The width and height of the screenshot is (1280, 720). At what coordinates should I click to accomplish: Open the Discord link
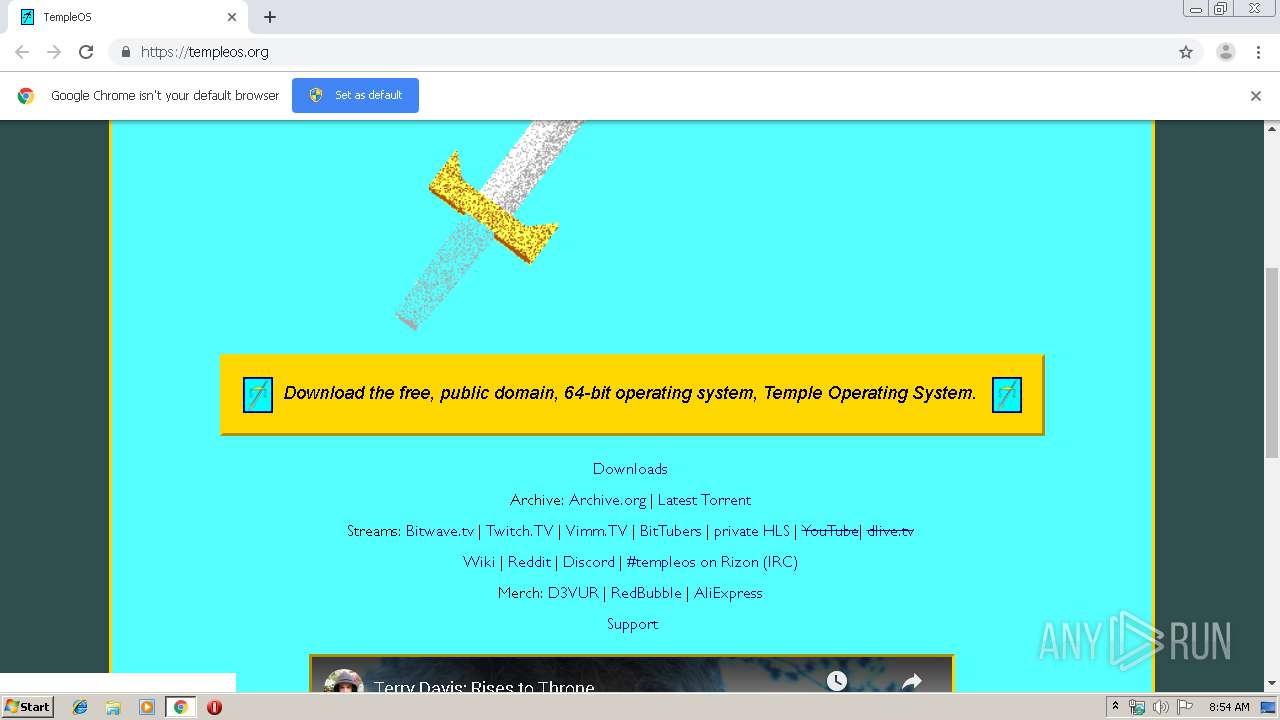tap(589, 562)
